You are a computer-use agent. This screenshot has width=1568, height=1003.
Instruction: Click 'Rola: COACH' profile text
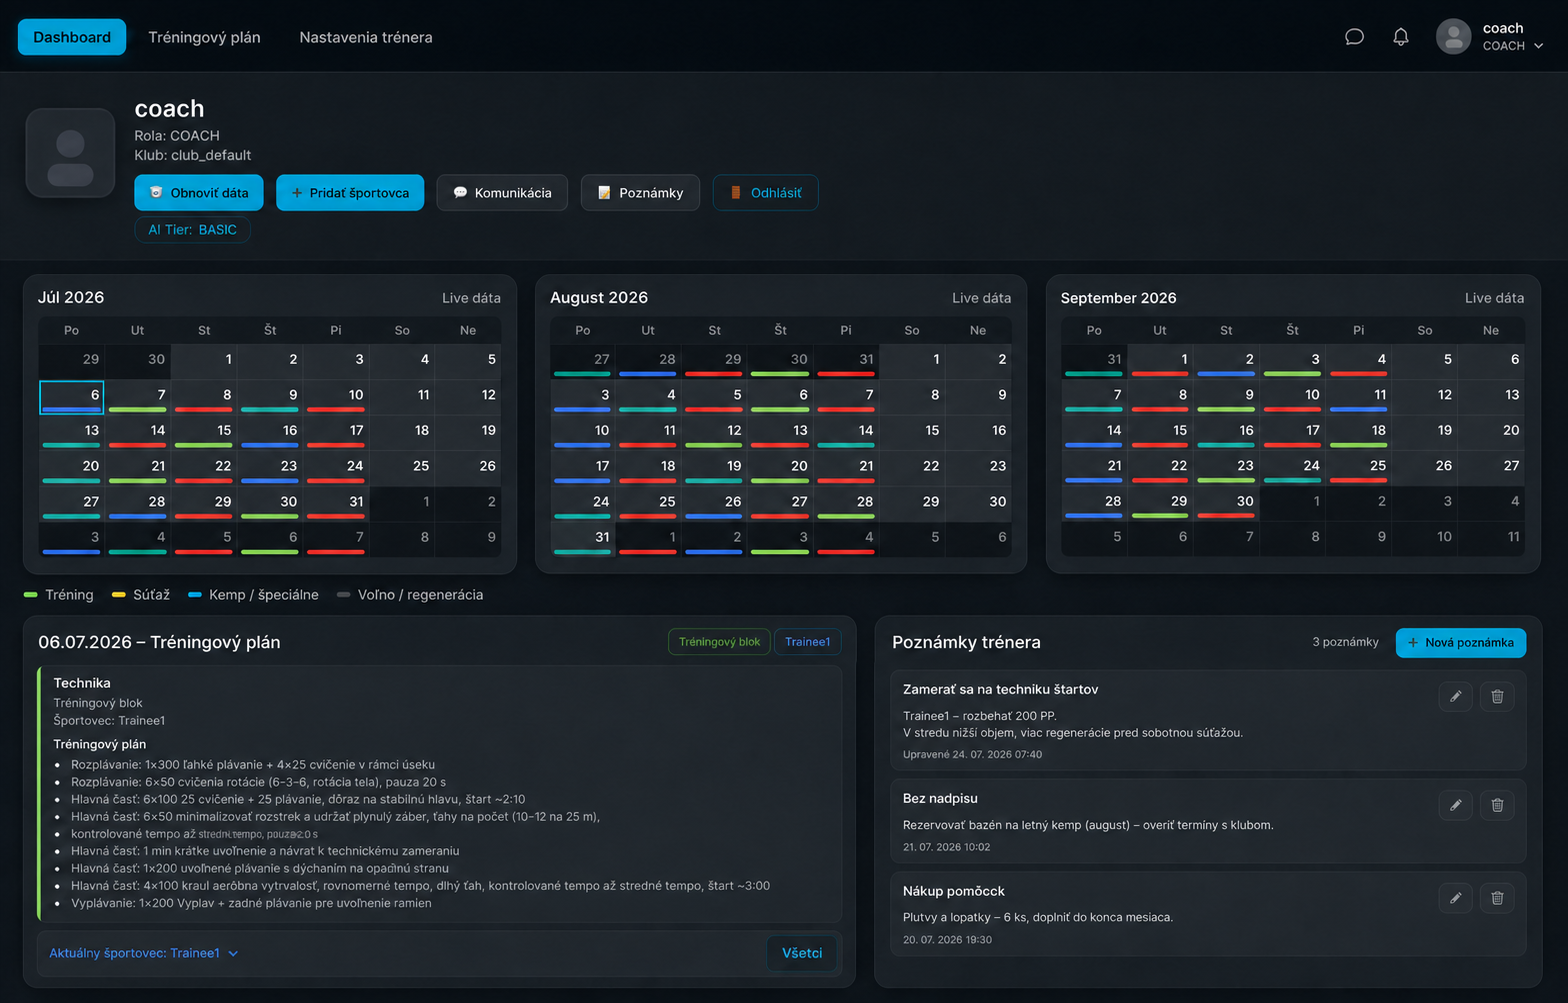tap(177, 136)
